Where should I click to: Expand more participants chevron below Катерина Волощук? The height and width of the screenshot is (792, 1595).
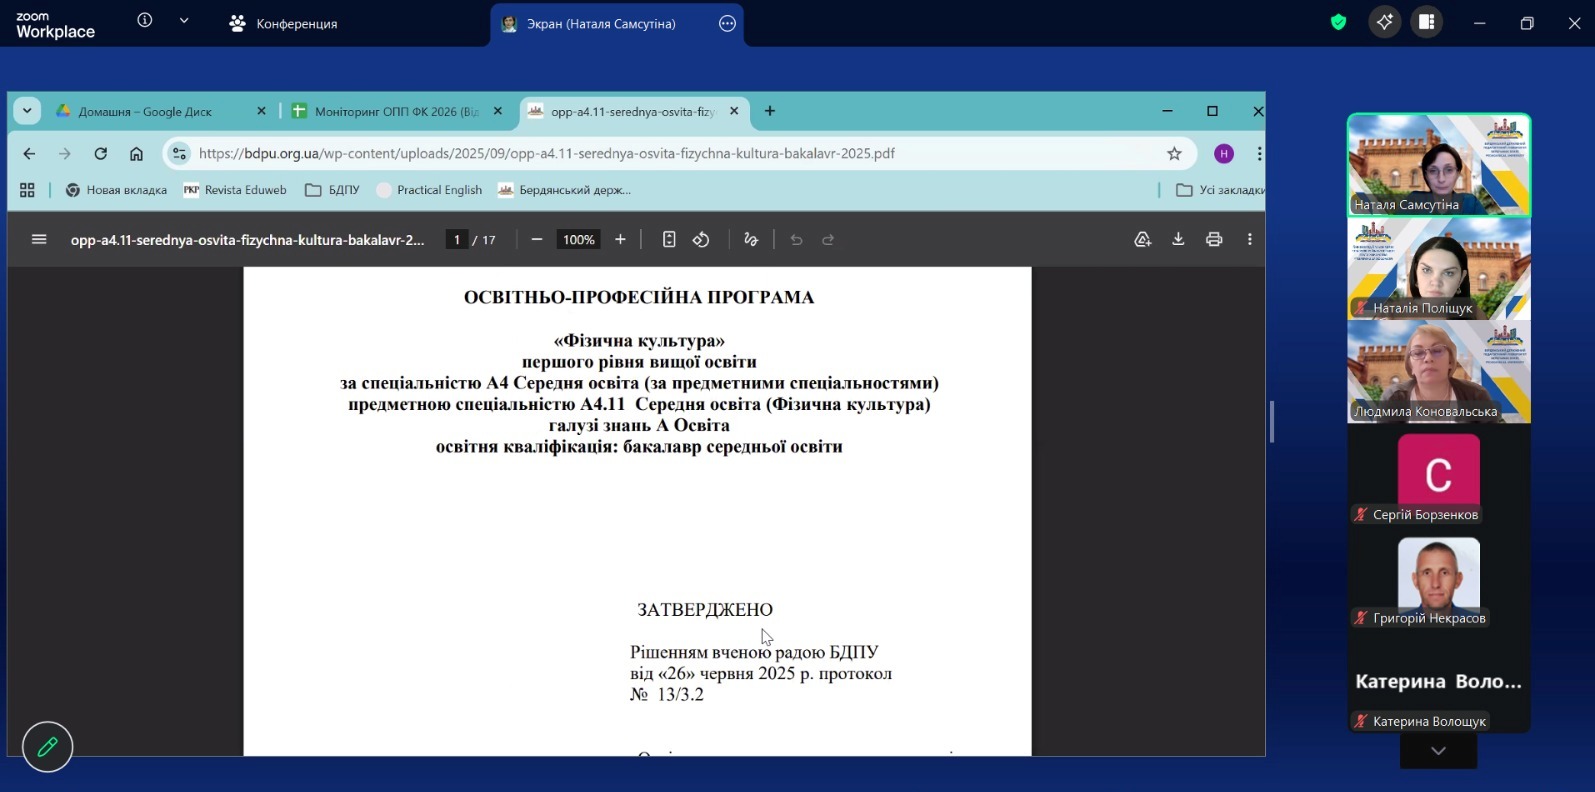tap(1438, 751)
